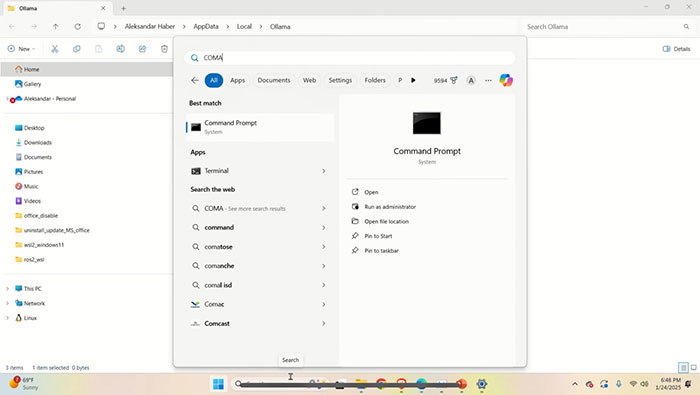Click the Share icon in Explorer toolbar
Screen dimensions: 700x395
142,49
